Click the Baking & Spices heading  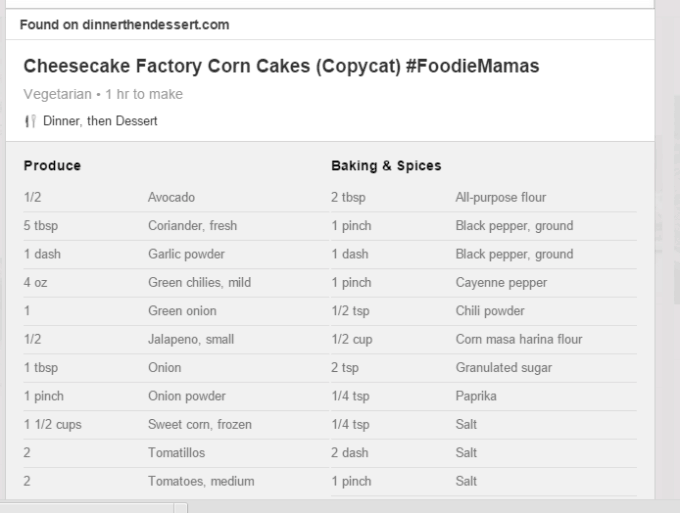pos(386,166)
